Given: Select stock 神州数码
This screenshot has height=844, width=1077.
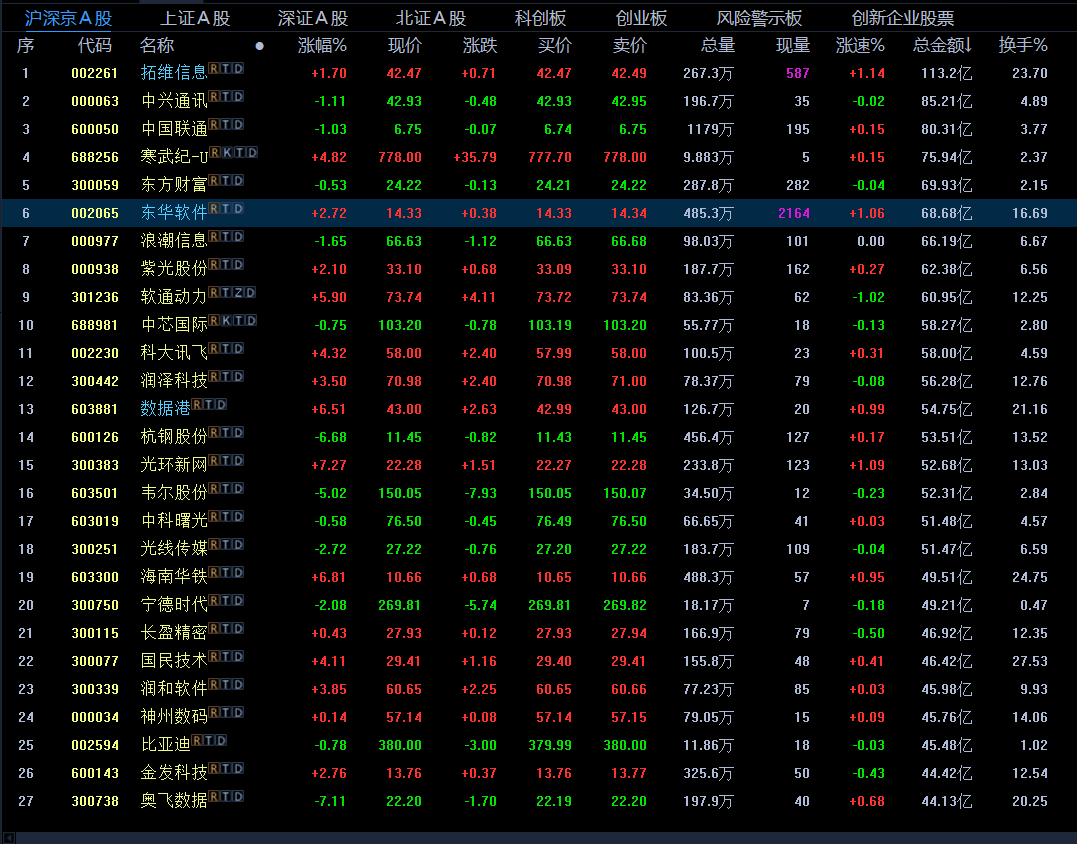Looking at the screenshot, I should 174,717.
